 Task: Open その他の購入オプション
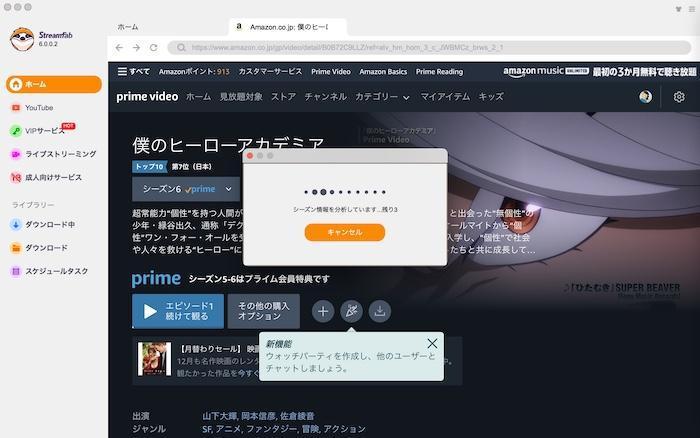(x=263, y=311)
